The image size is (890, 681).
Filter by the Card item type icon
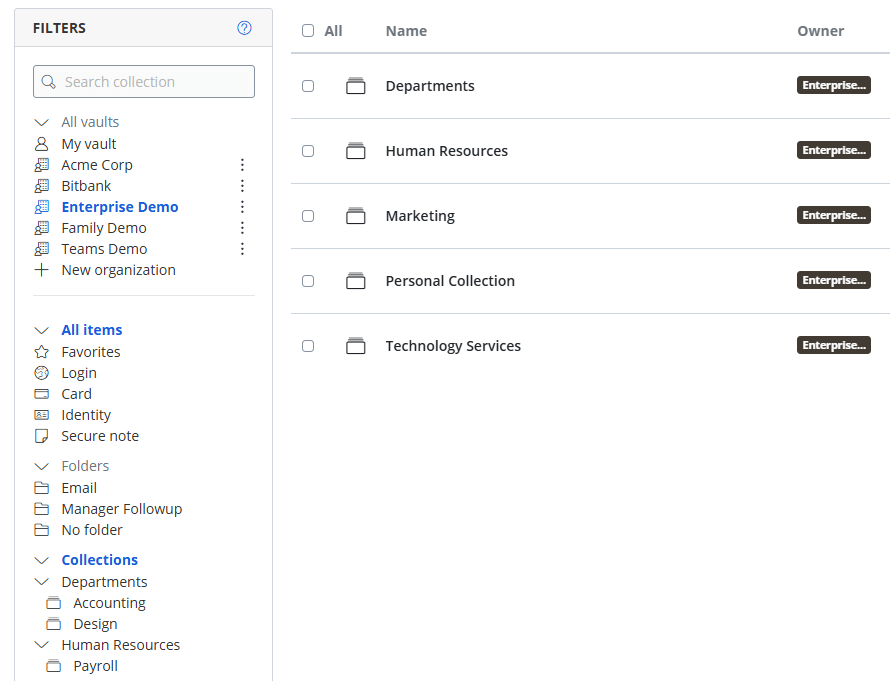tap(41, 393)
